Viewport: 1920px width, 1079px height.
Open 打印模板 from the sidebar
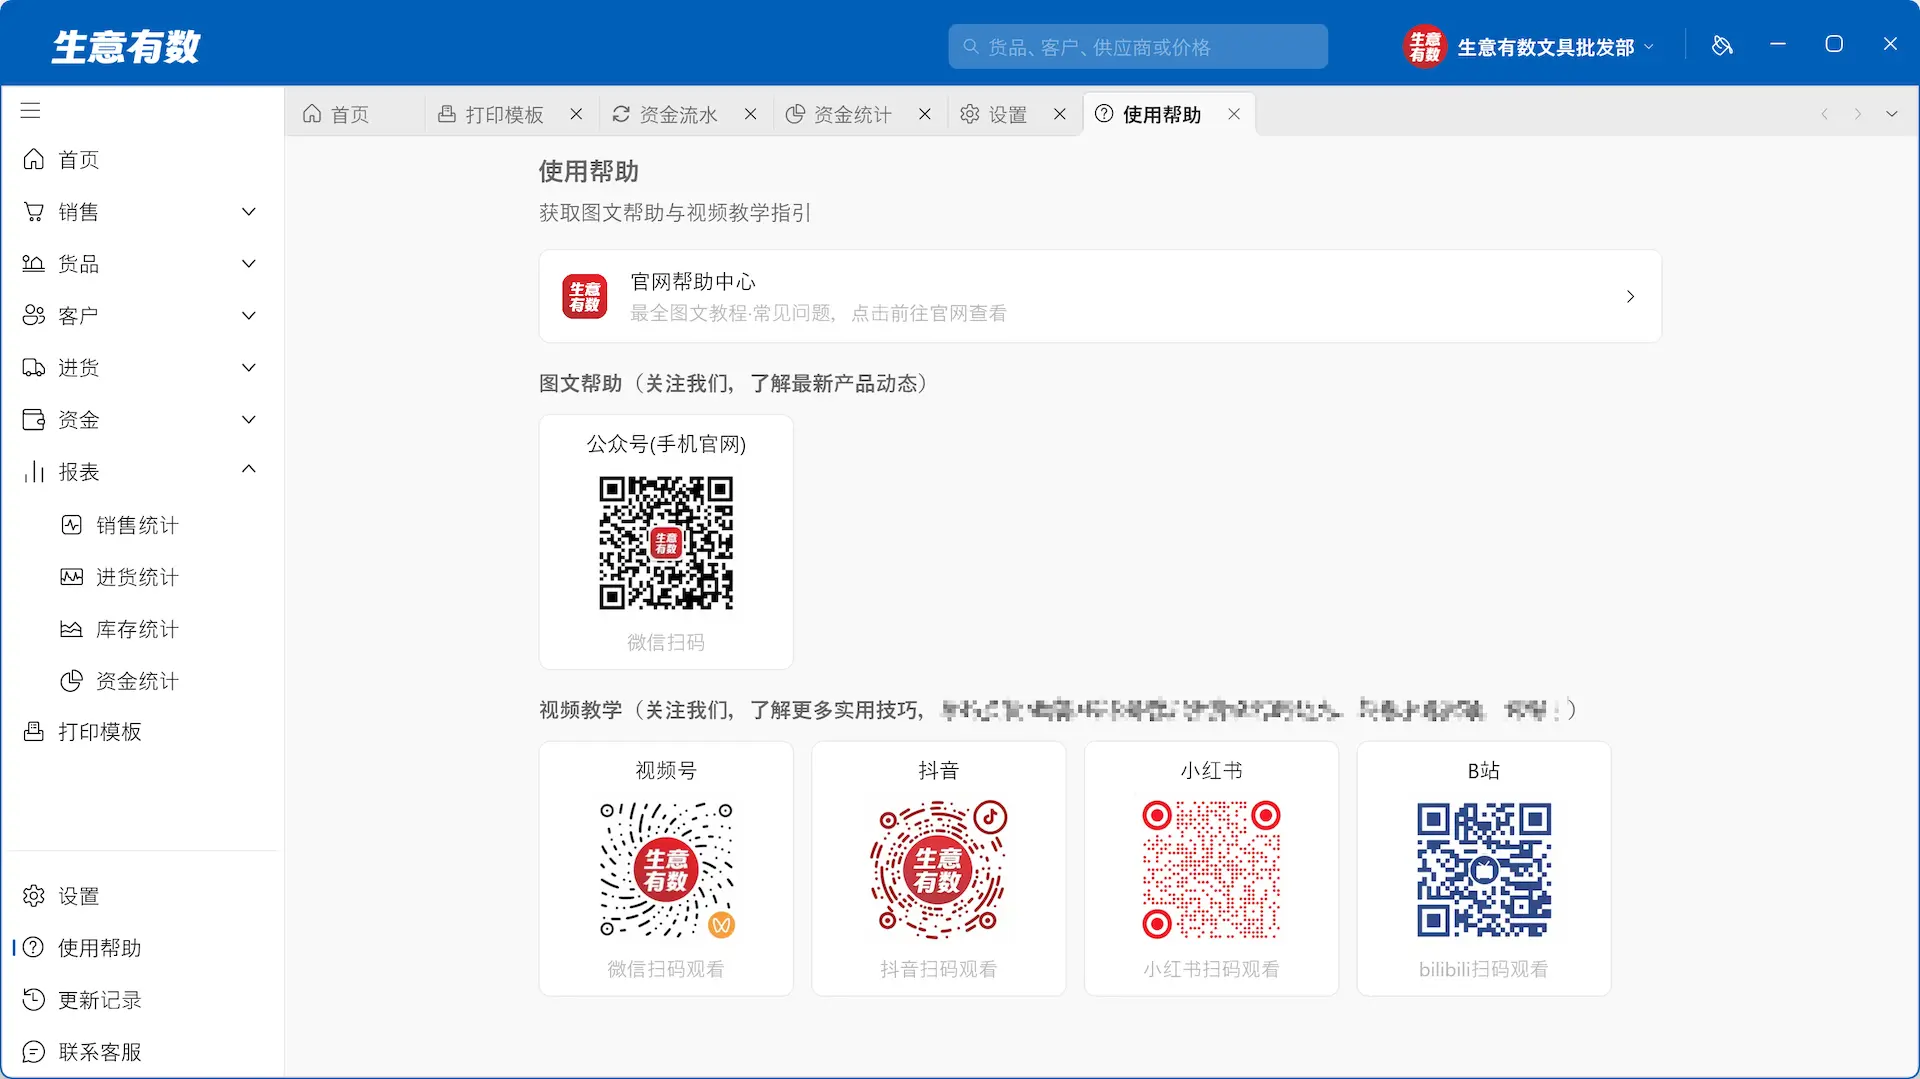pos(83,732)
